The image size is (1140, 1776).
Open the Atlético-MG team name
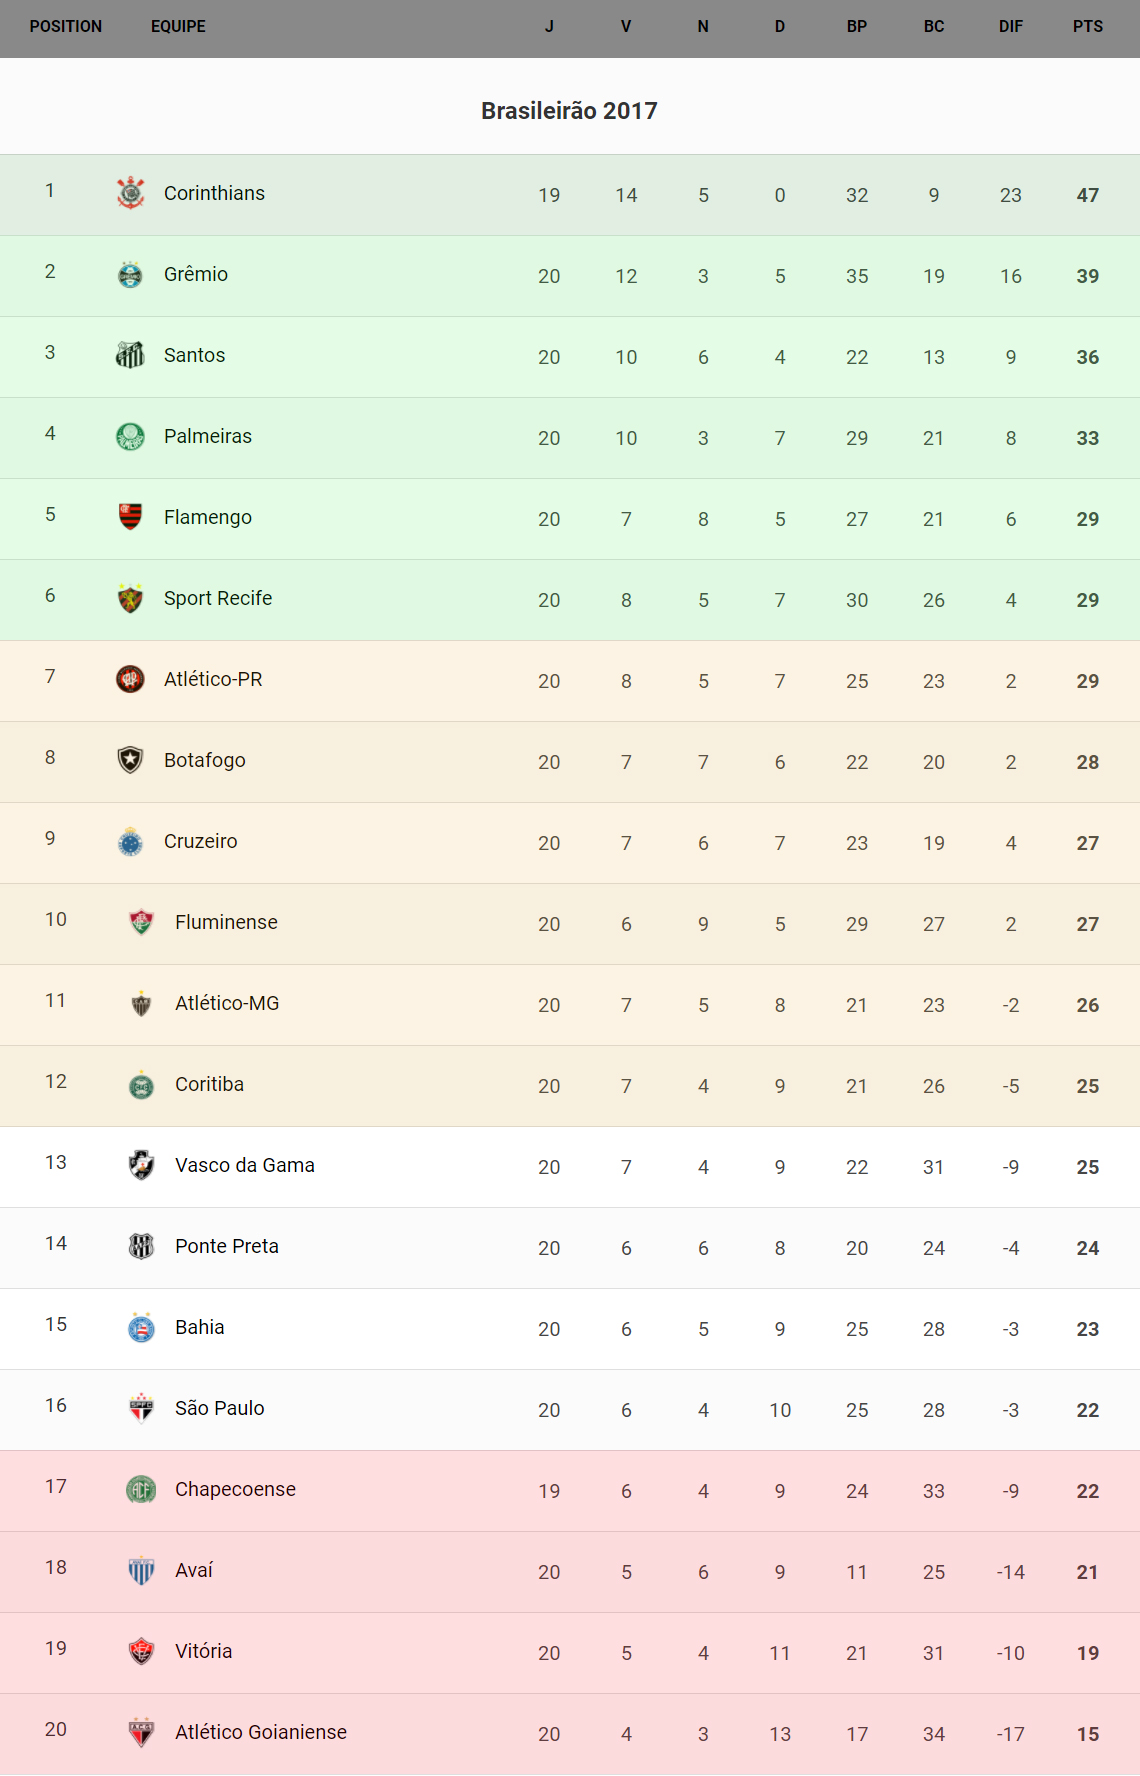227,1003
